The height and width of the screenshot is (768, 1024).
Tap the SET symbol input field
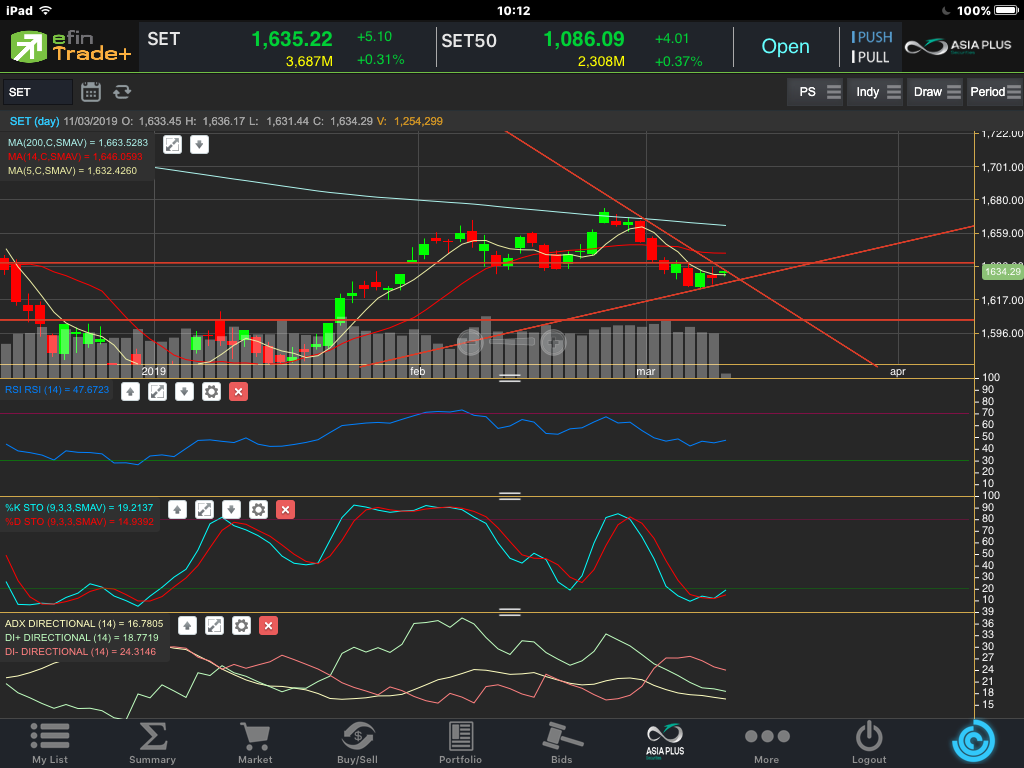38,92
